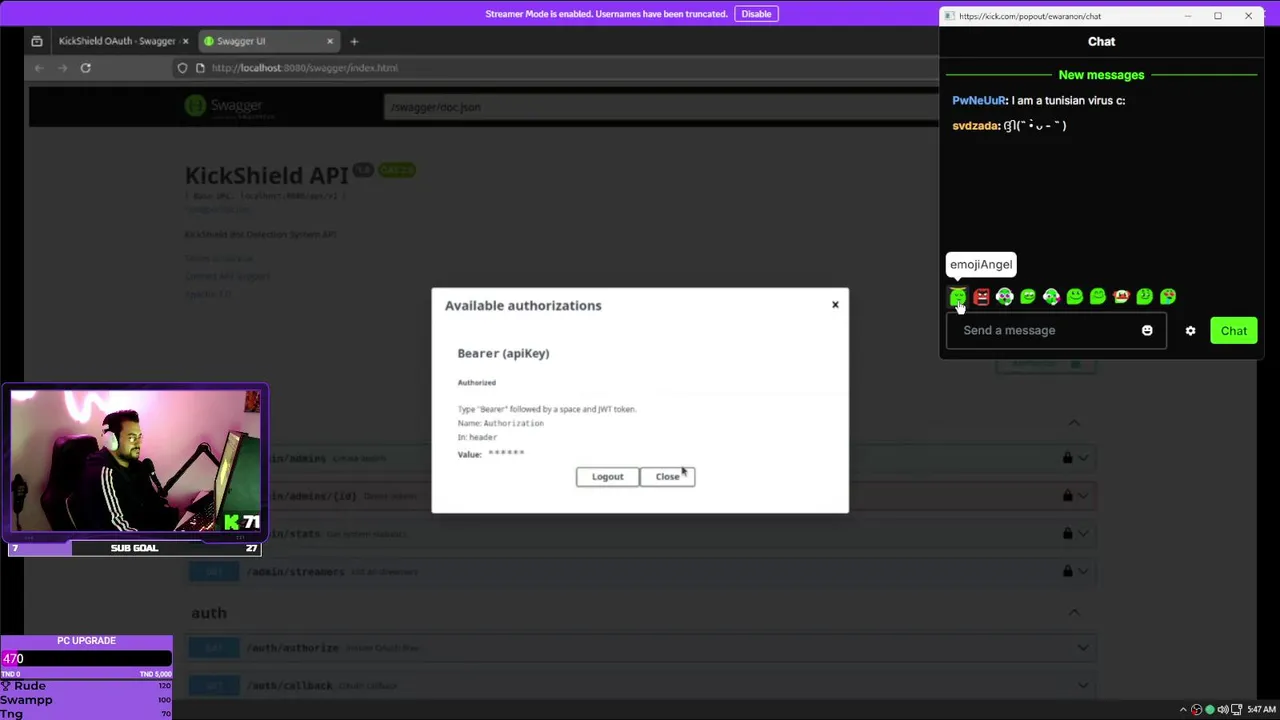Focus the Send a message field
This screenshot has height=720, width=1280.
pyautogui.click(x=1056, y=331)
